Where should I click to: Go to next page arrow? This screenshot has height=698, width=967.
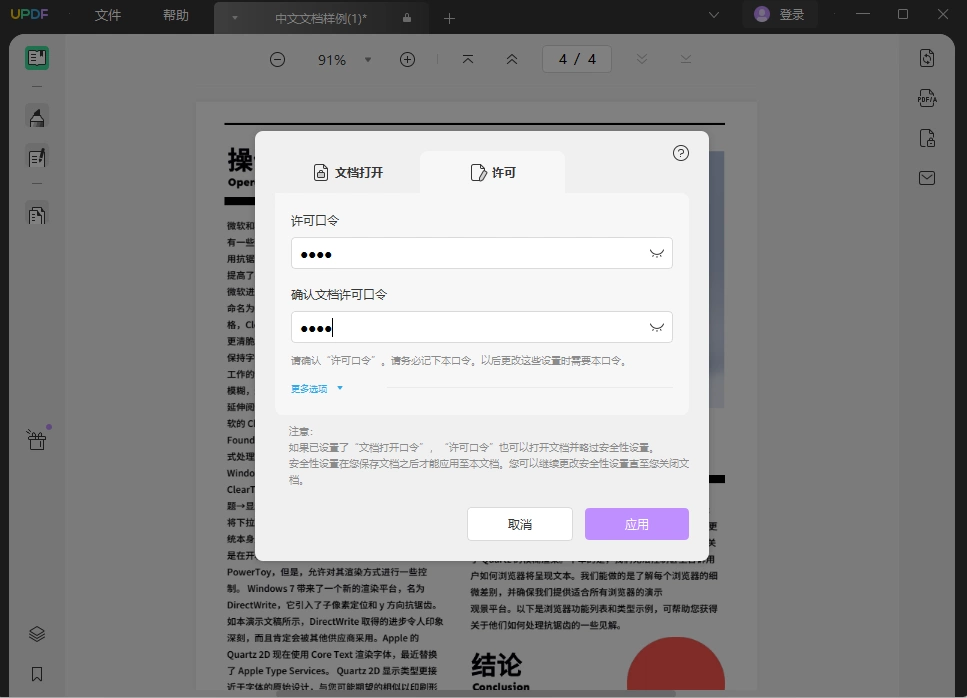point(642,59)
